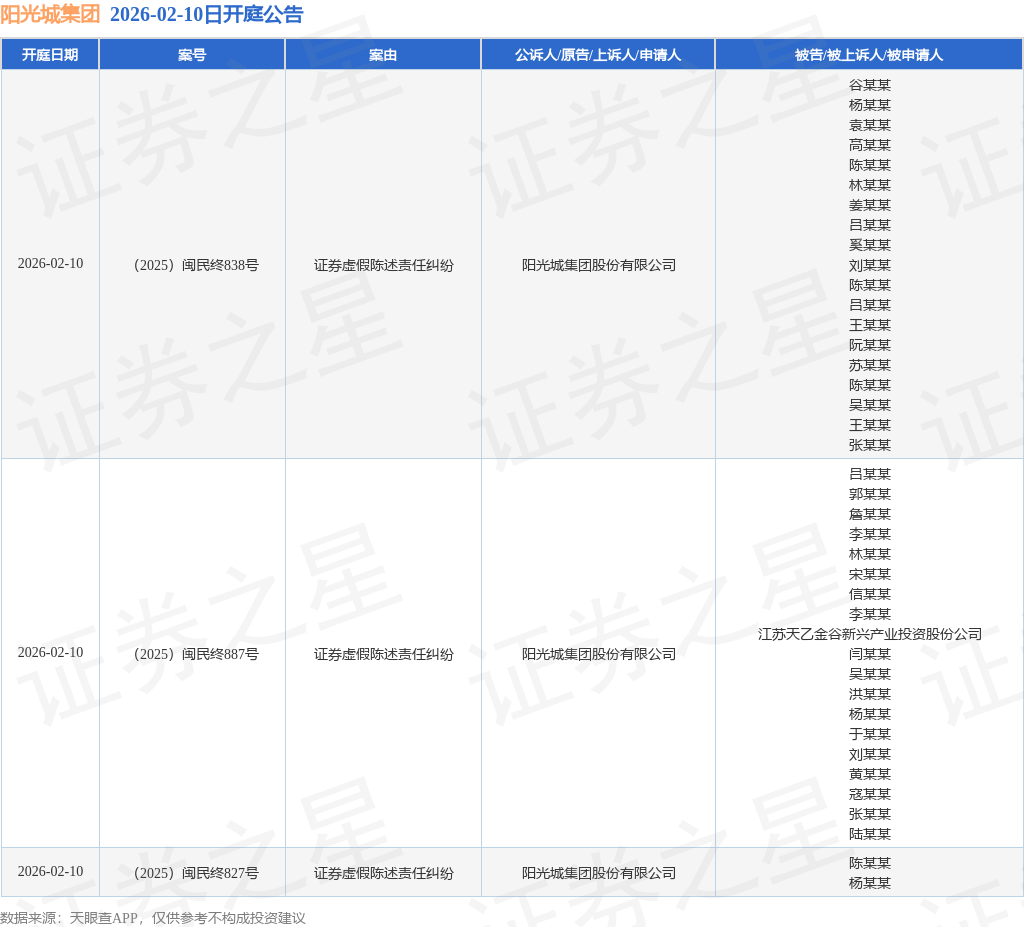Select the date in the 闽民终827号 row
Viewport: 1024px width, 927px height.
(x=50, y=871)
